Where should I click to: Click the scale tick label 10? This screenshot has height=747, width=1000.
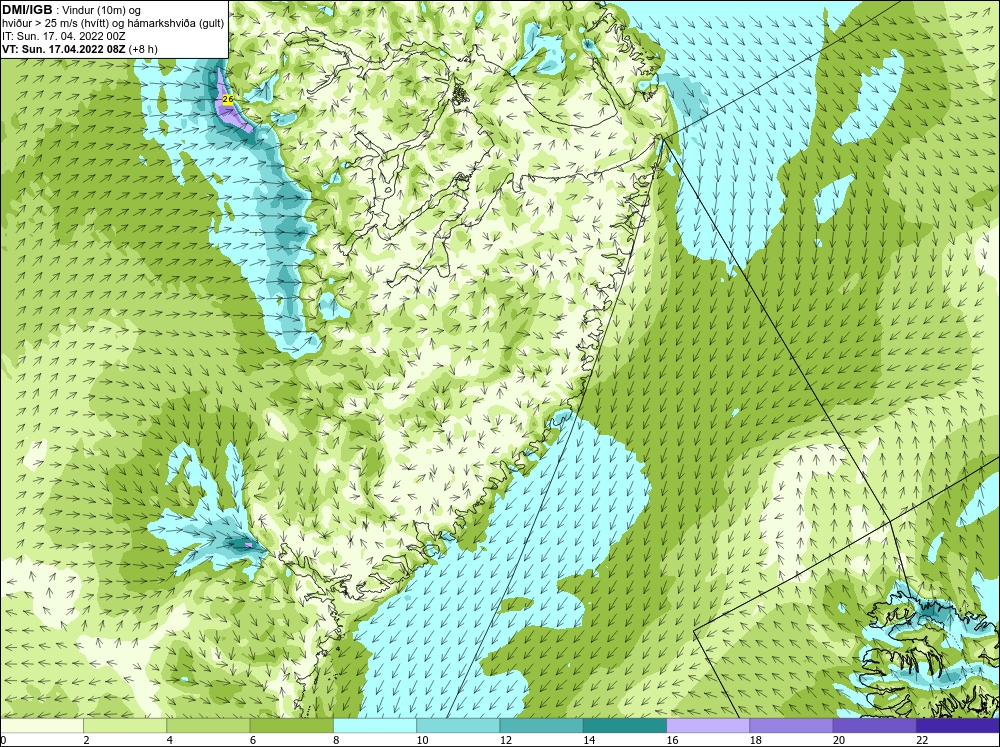coord(422,740)
